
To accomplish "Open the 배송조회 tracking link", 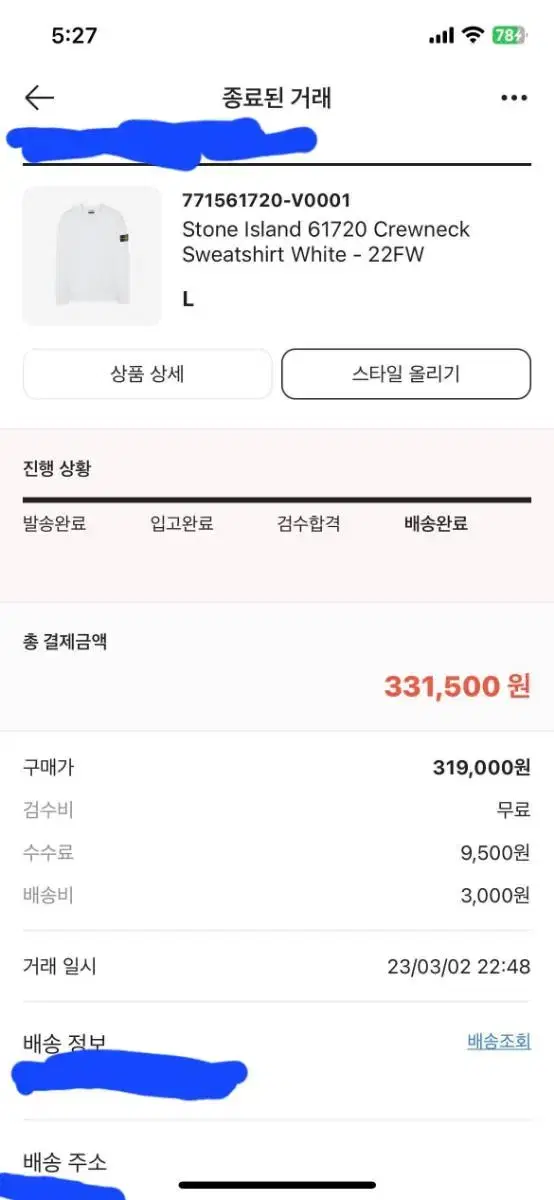I will pos(499,1041).
